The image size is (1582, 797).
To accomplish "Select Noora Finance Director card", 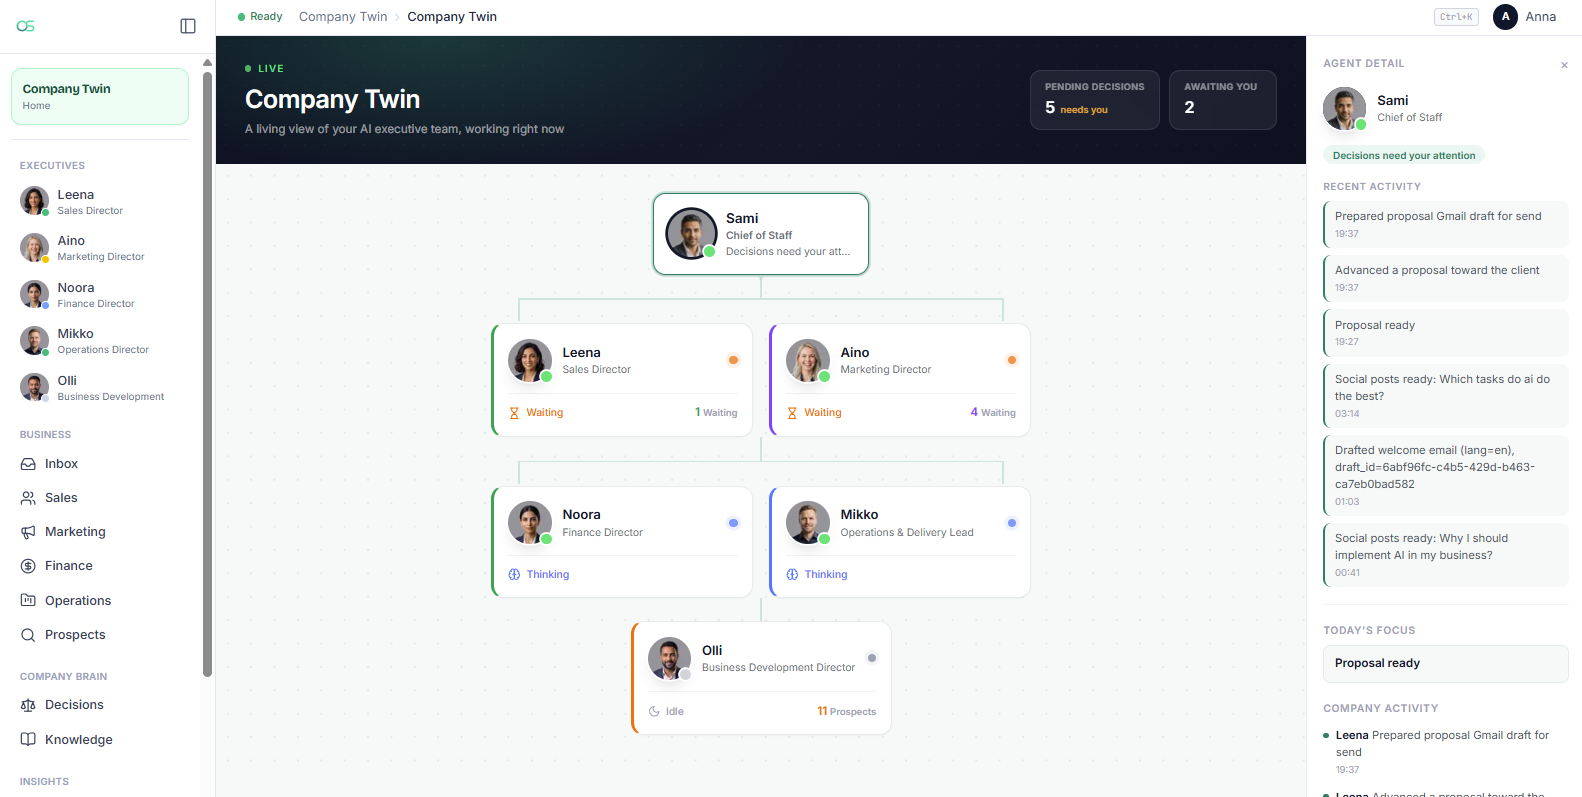I will [622, 542].
